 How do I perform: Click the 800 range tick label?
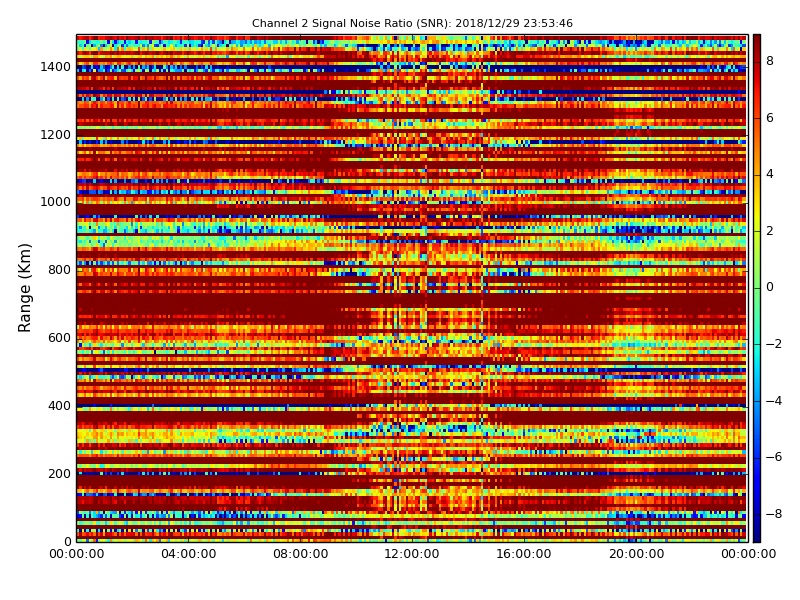tap(59, 270)
